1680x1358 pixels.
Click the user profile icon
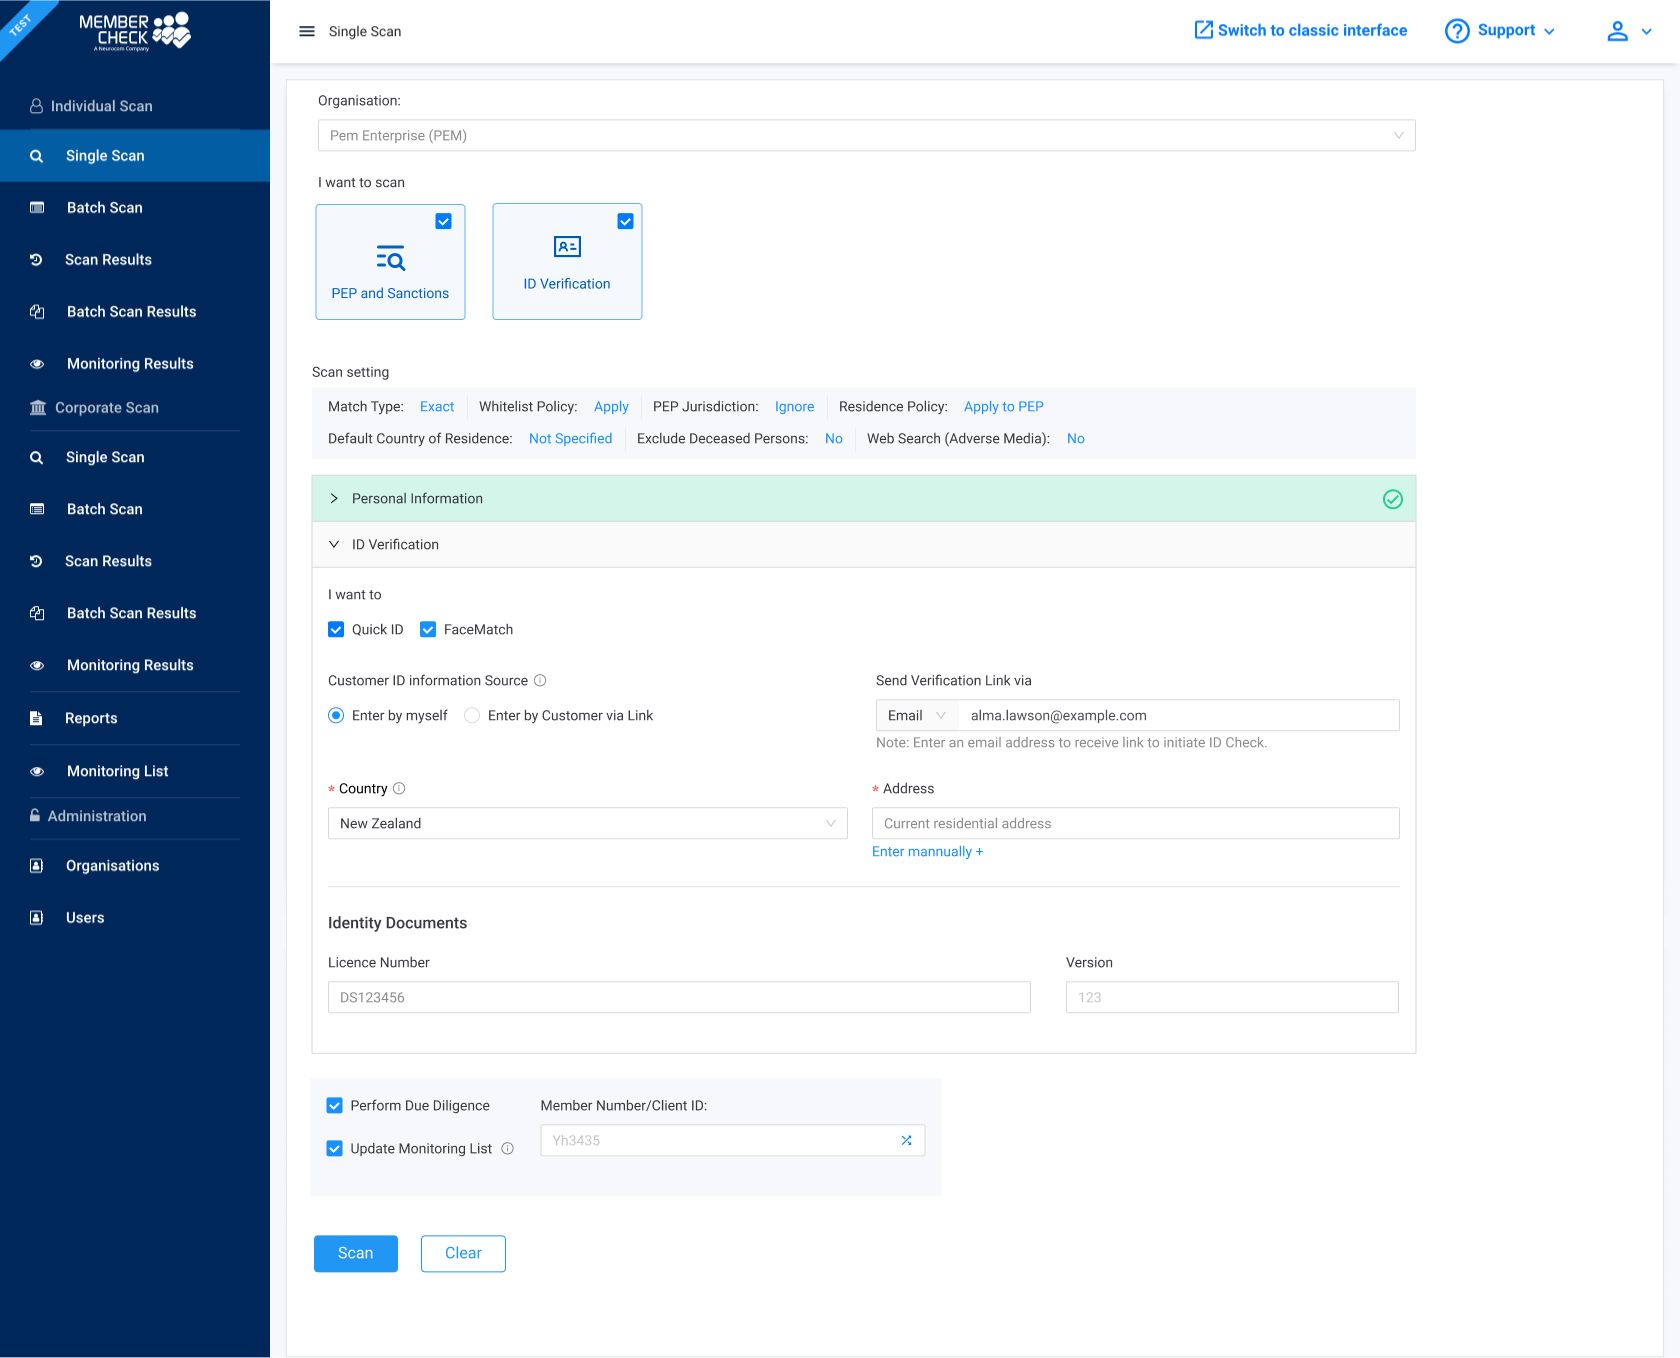click(x=1617, y=31)
